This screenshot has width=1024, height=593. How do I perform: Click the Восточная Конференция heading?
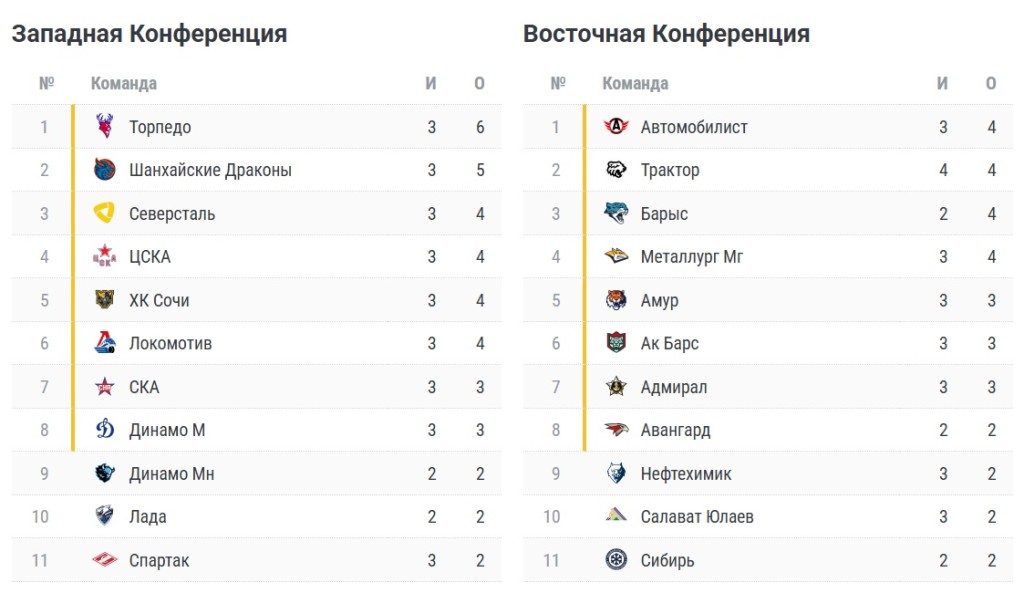(666, 34)
